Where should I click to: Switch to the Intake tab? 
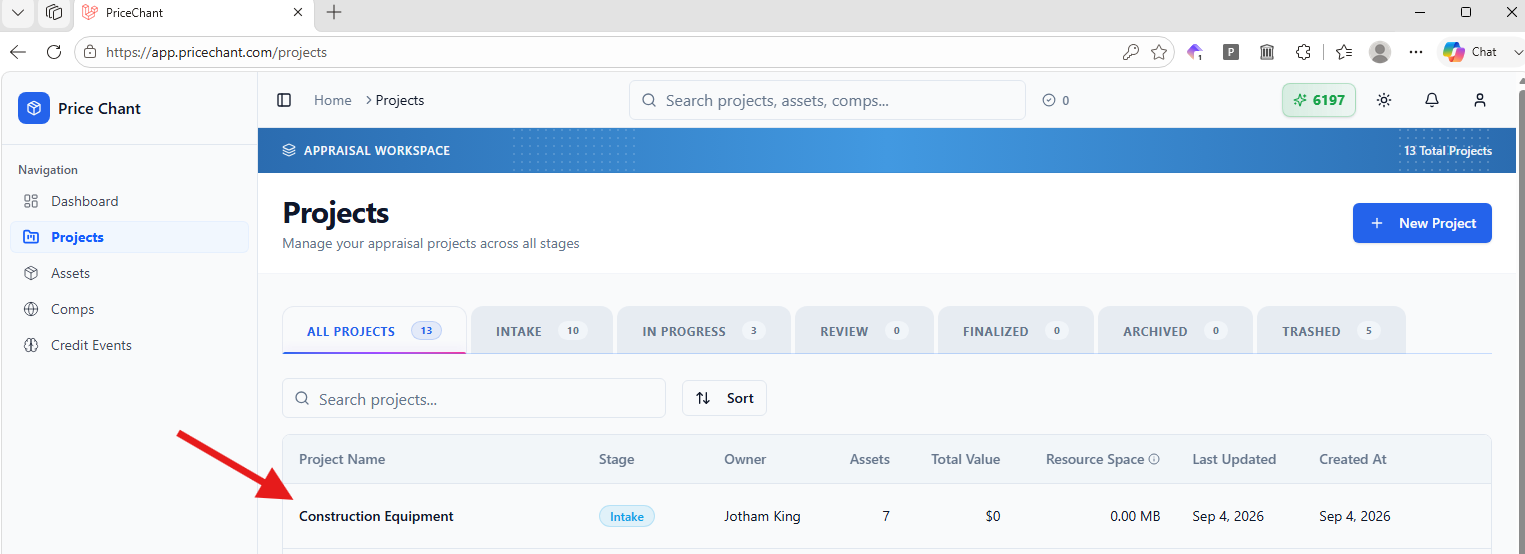coord(541,331)
